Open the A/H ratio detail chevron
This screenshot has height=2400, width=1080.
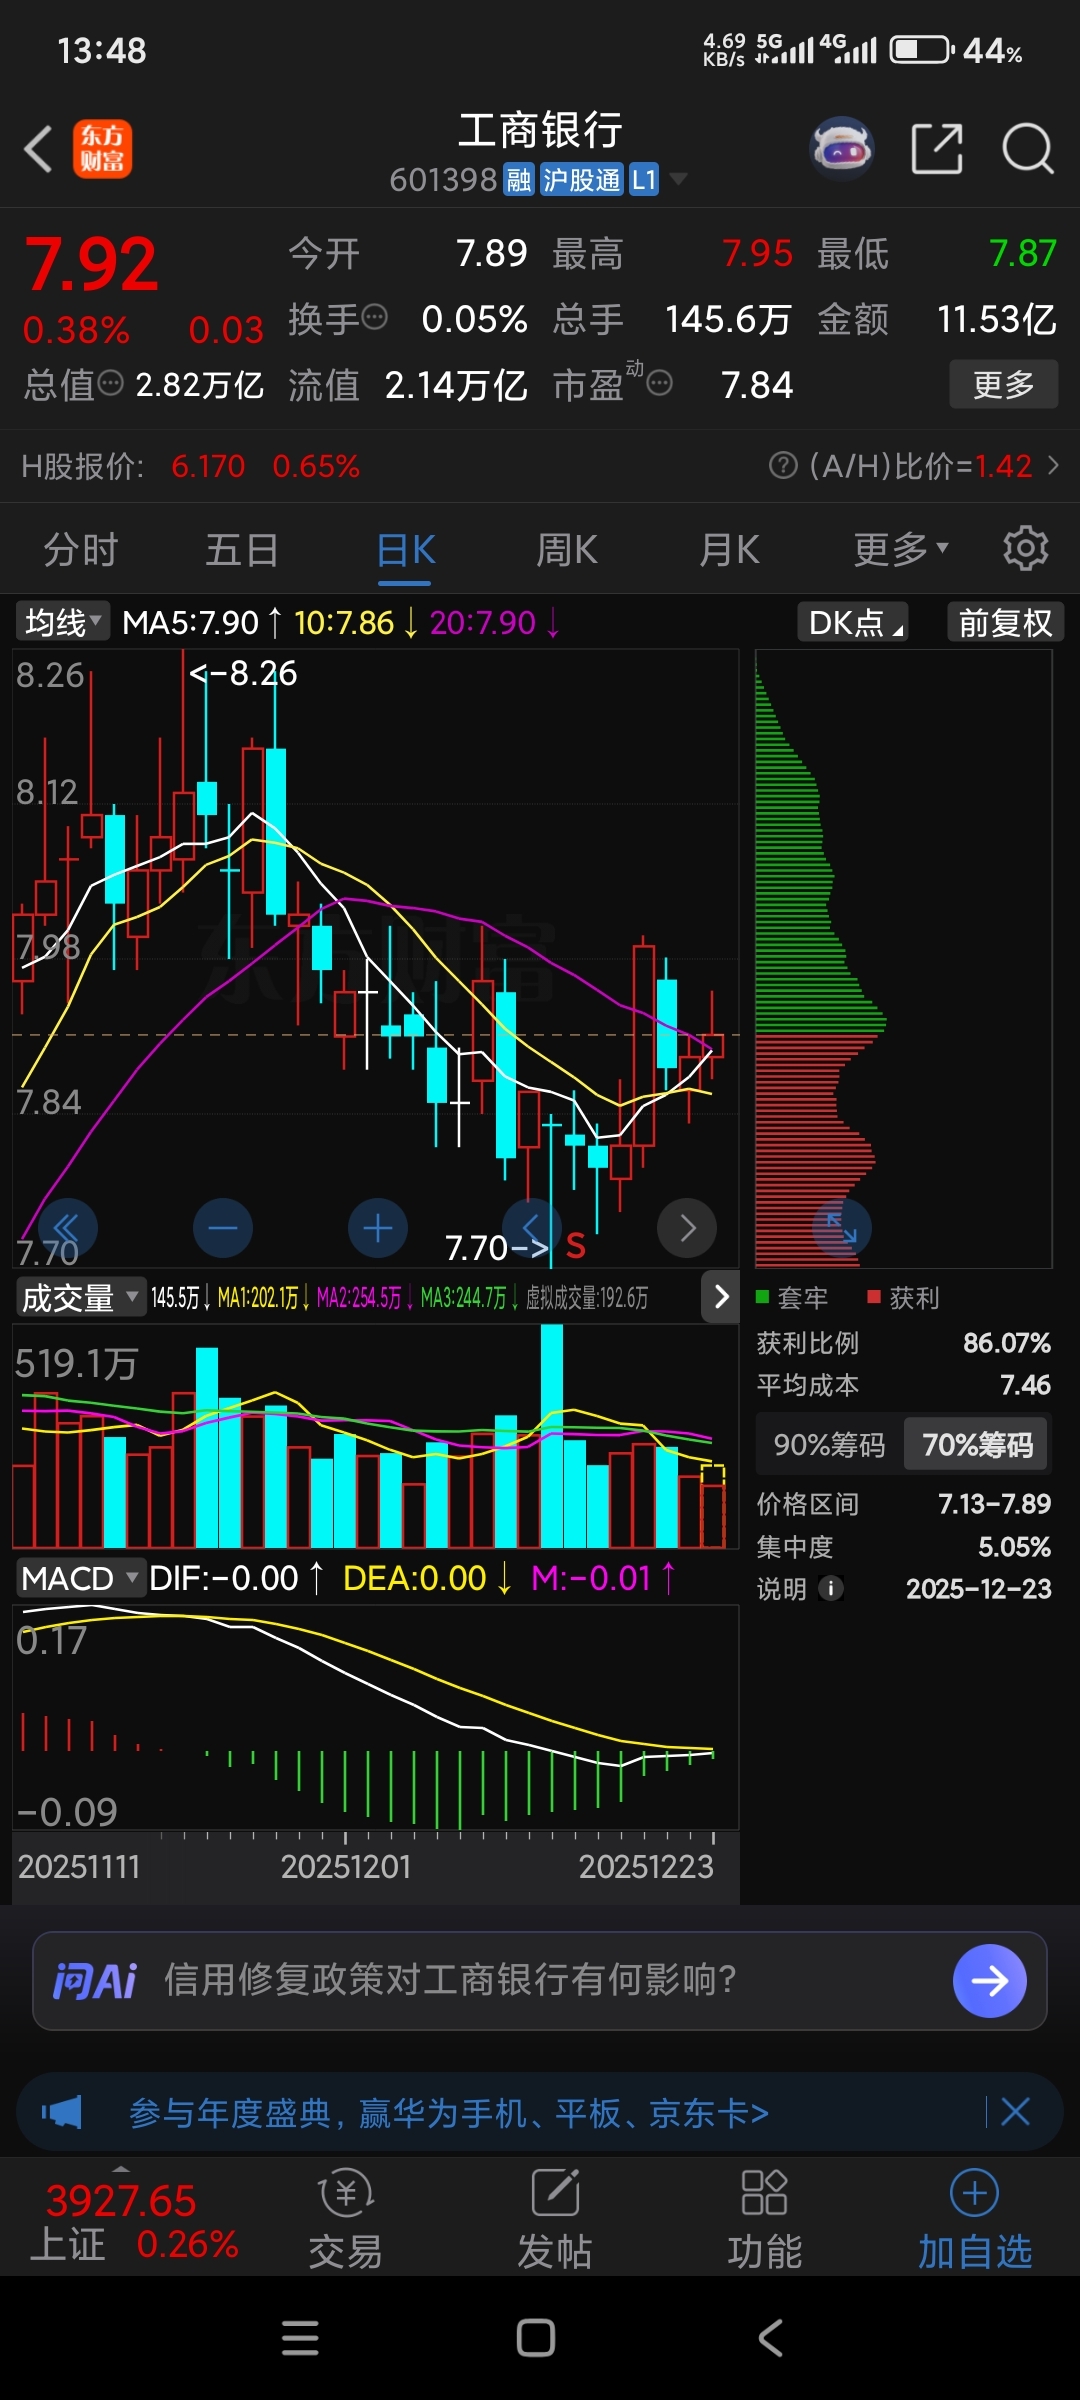click(x=1053, y=465)
